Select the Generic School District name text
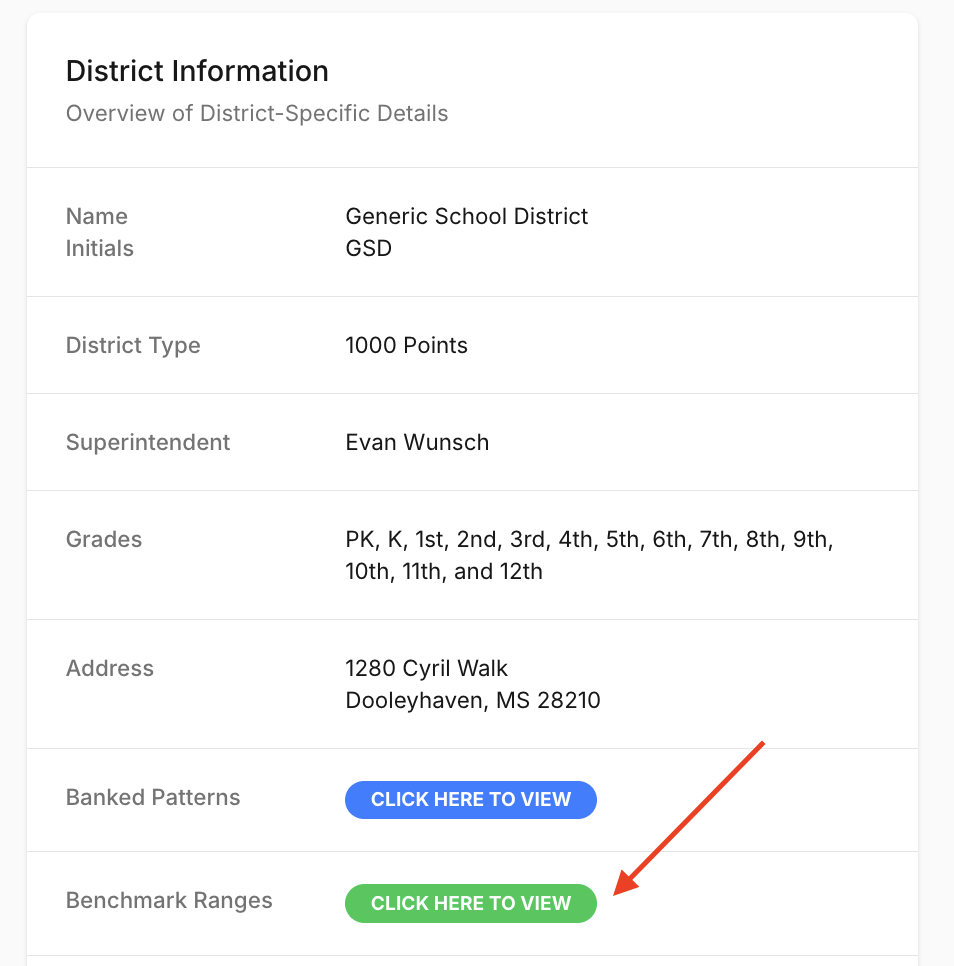The image size is (954, 966). (466, 216)
